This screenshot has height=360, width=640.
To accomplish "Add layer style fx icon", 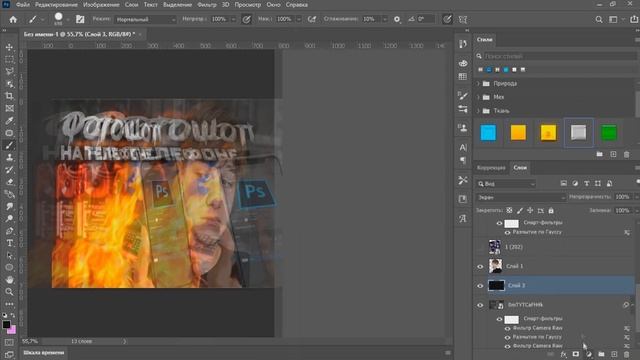I will [x=563, y=354].
